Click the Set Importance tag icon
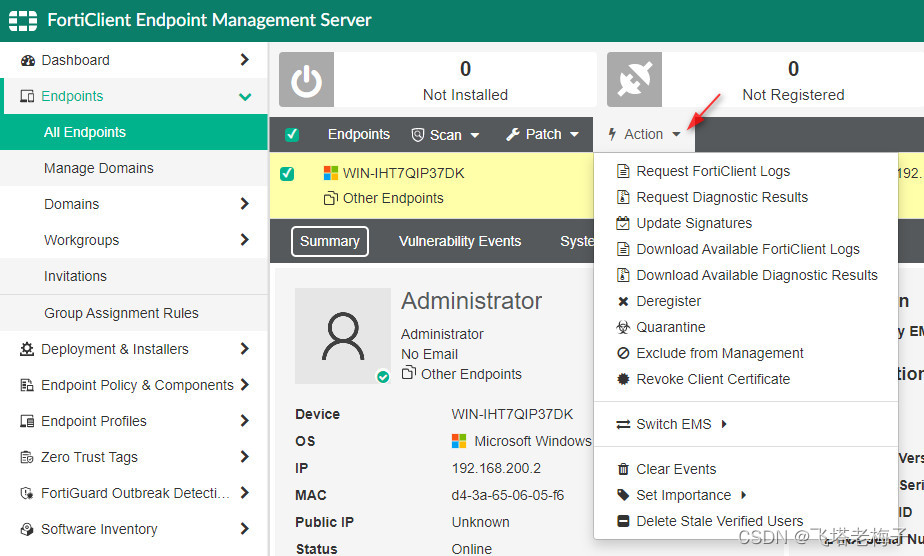Viewport: 924px width, 556px height. pyautogui.click(x=623, y=495)
